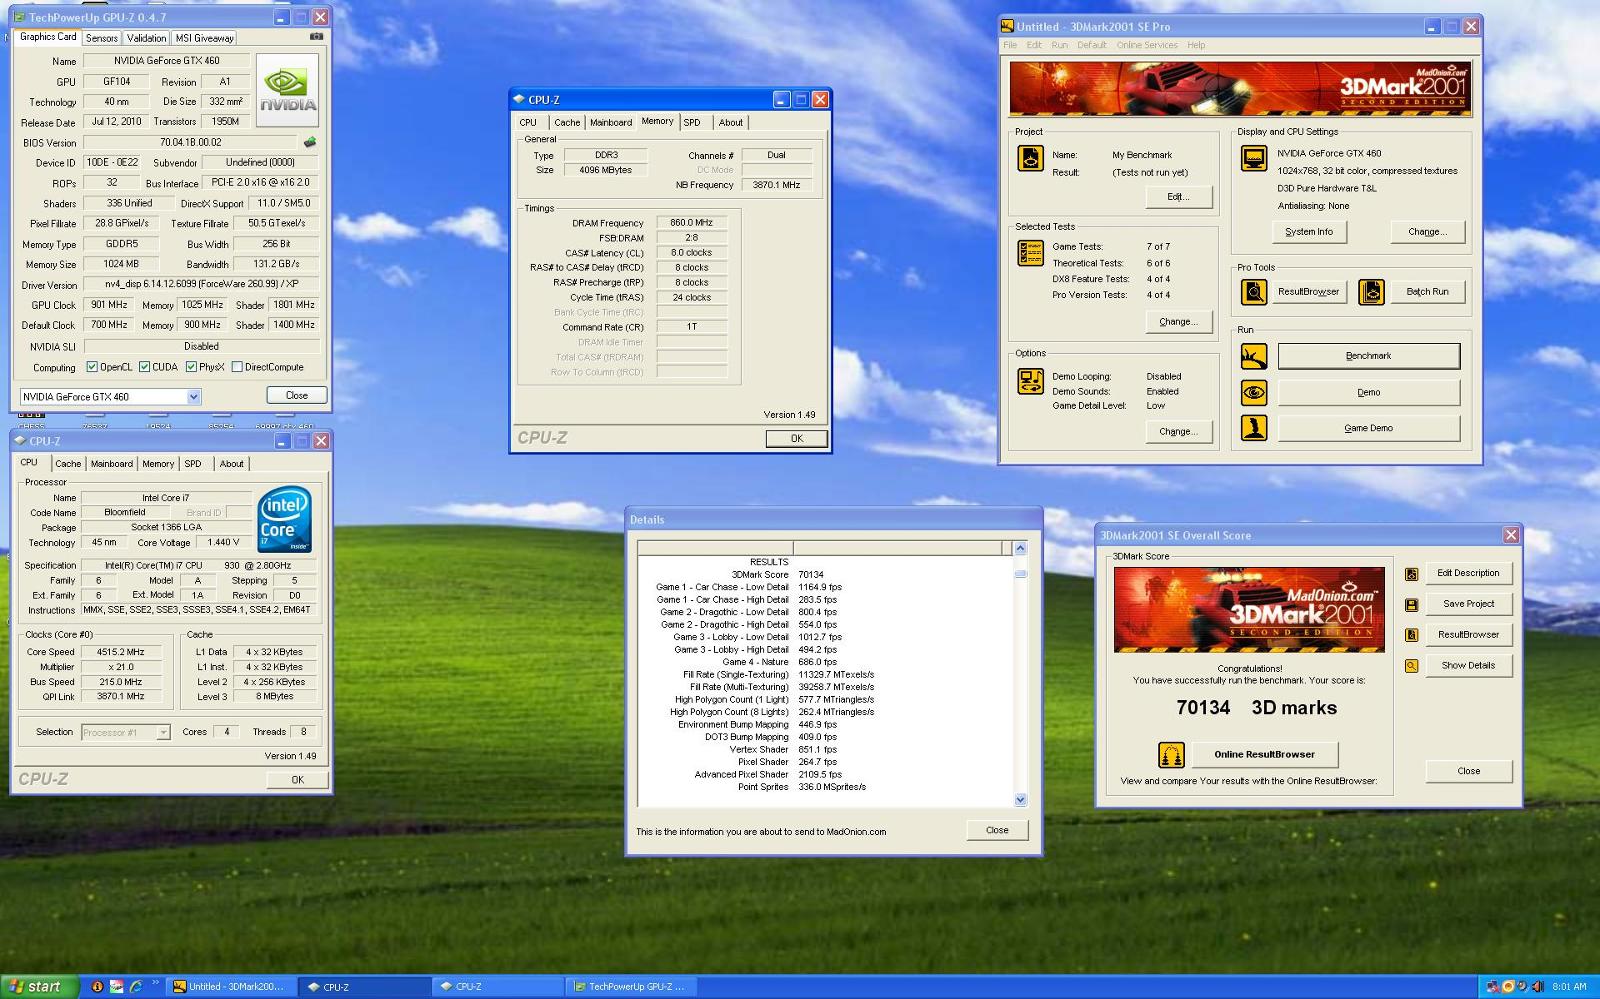
Task: Open the GPU selection dropdown in GPU-Z
Action: coord(194,397)
